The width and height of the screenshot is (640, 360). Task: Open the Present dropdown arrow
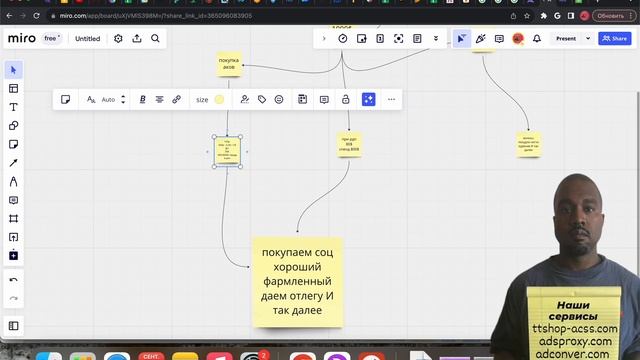click(x=588, y=39)
